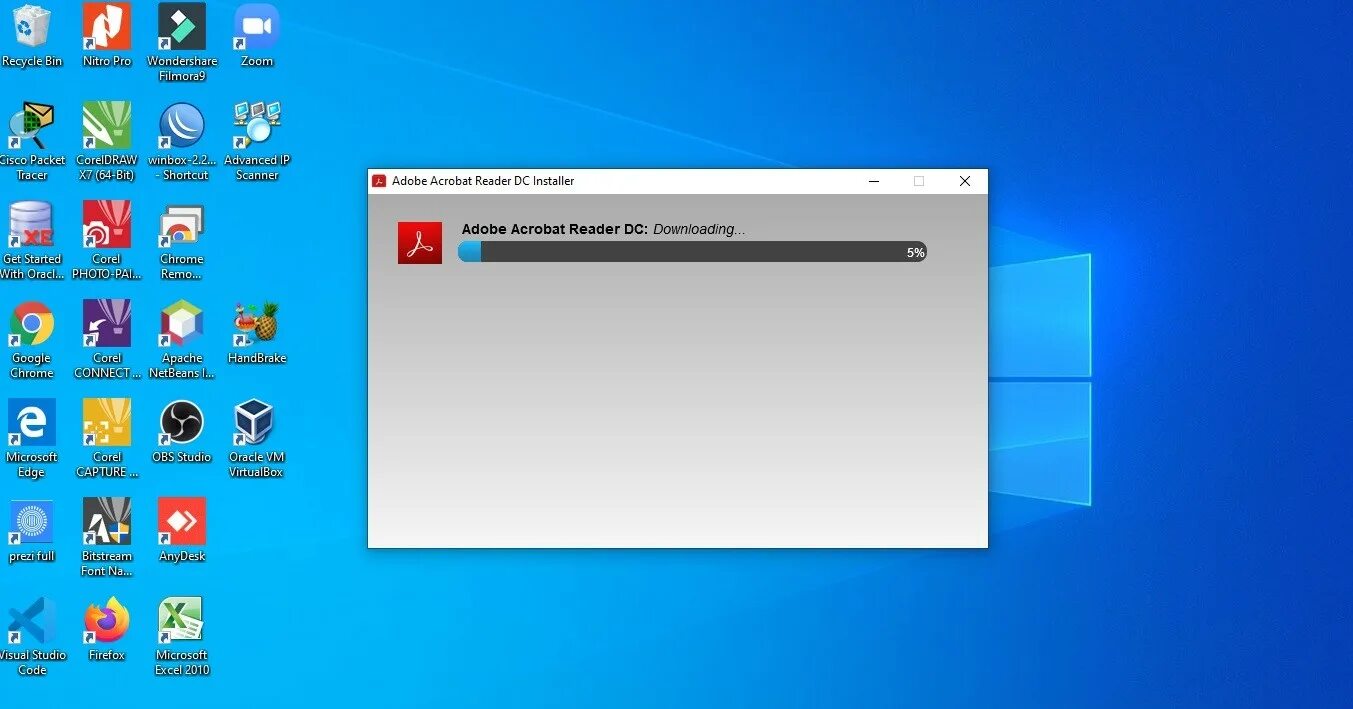Close the Adobe Acrobat Reader DC Installer
The width and height of the screenshot is (1353, 709).
tap(964, 181)
